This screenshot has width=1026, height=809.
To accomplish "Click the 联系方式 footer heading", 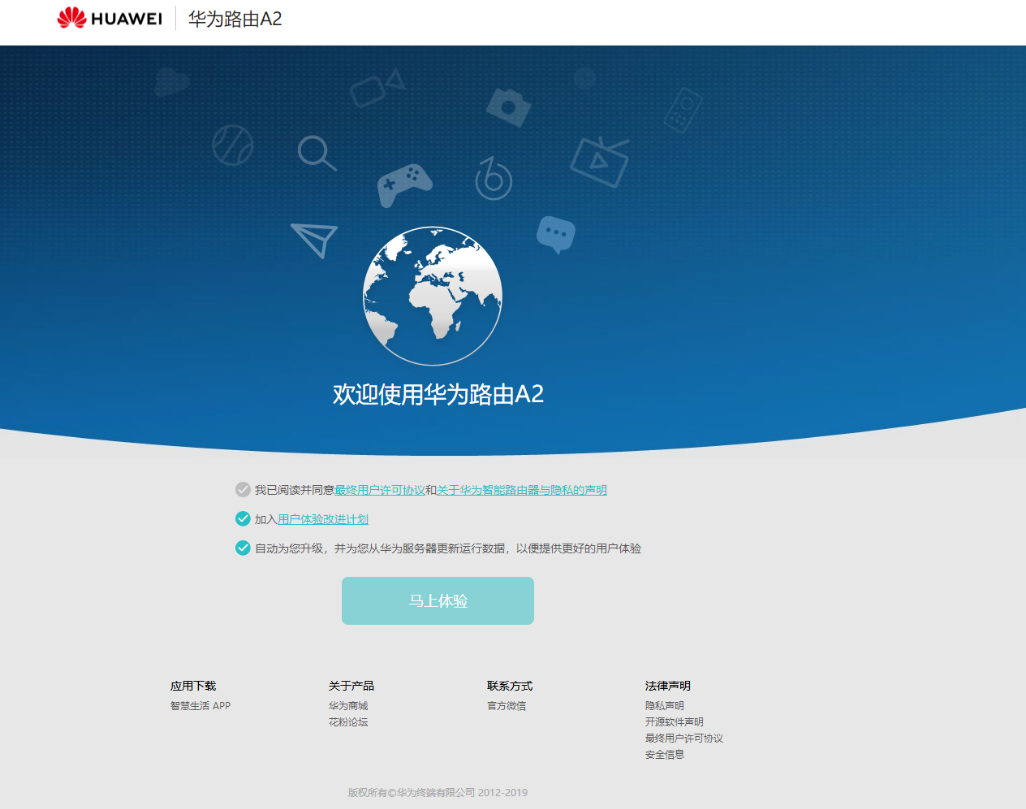I will [510, 686].
